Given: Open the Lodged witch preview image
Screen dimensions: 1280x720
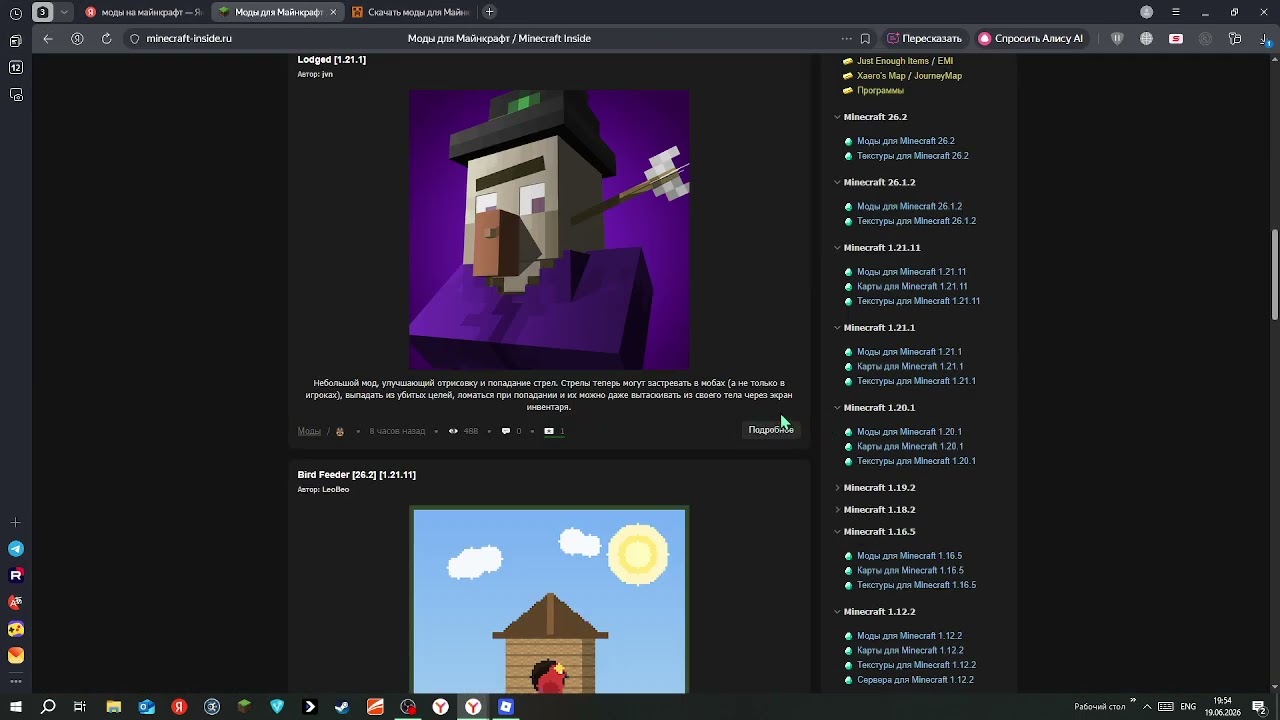Looking at the screenshot, I should click(549, 230).
